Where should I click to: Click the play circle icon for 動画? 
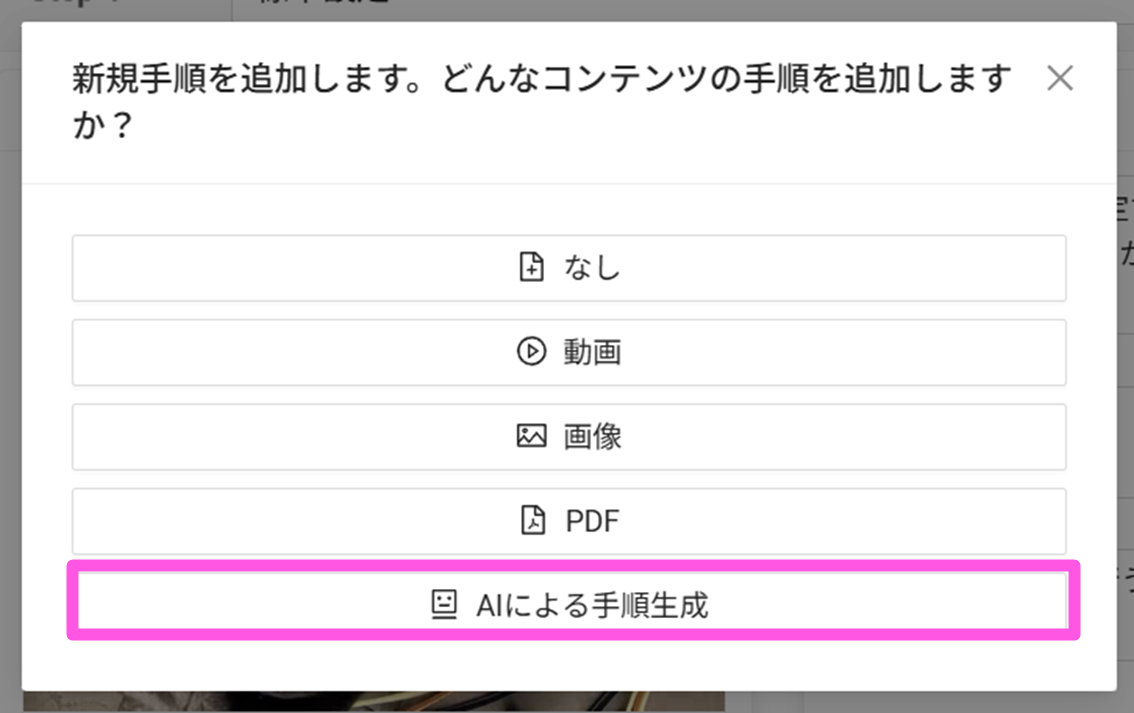click(531, 352)
